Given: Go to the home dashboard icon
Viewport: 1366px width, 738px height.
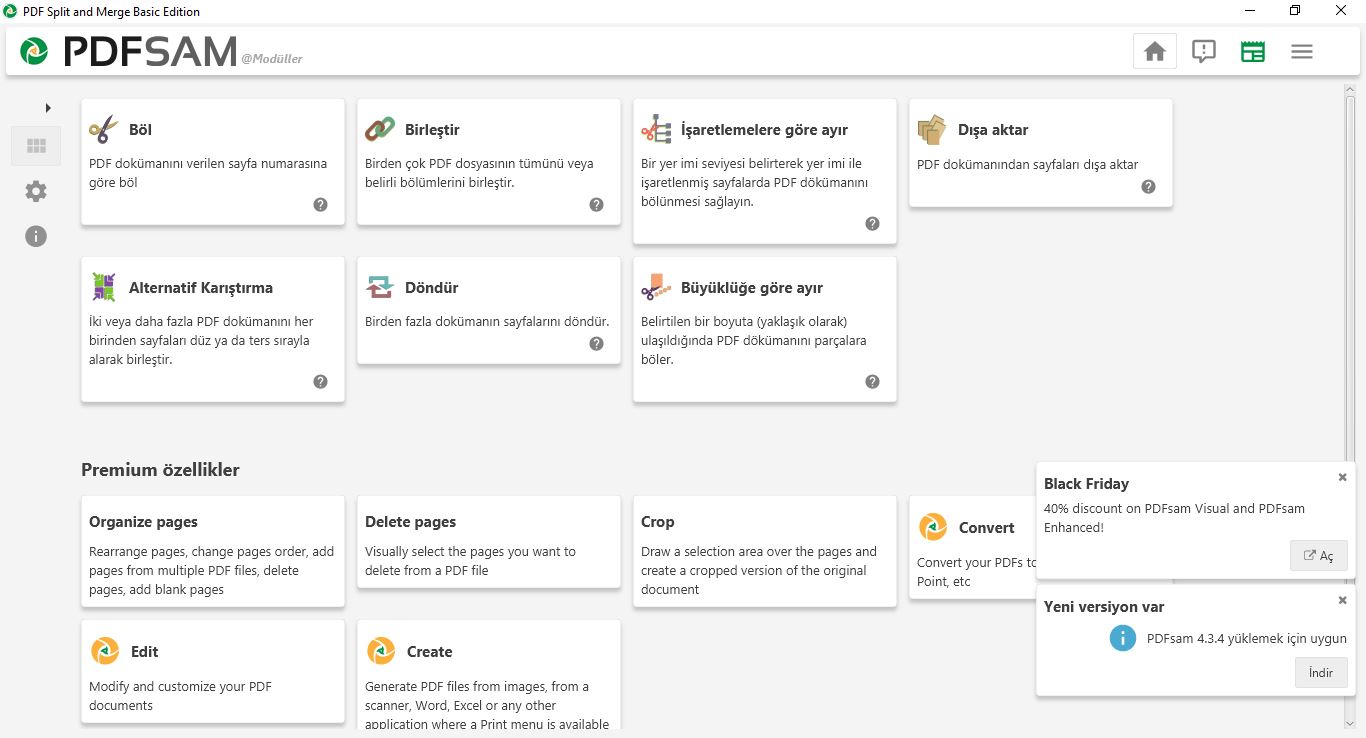Looking at the screenshot, I should point(1155,52).
